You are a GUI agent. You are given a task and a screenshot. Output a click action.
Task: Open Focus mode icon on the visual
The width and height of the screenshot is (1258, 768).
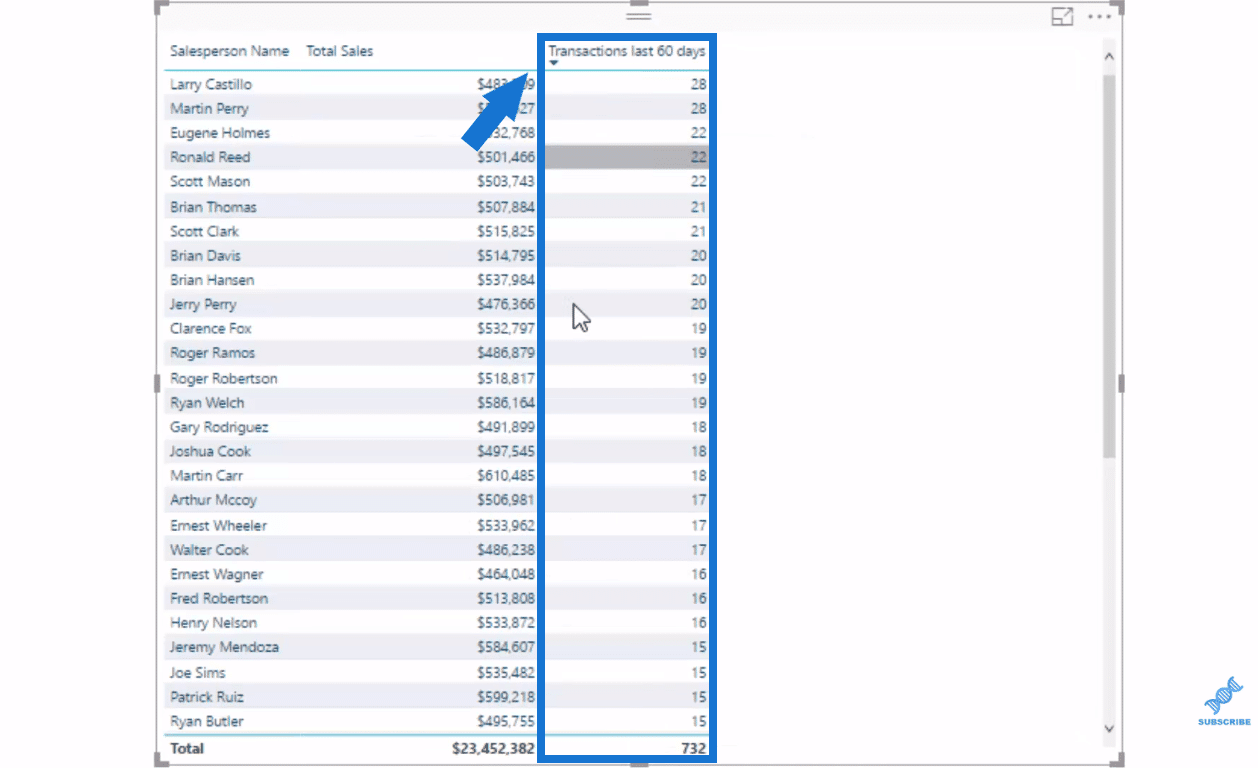(x=1062, y=17)
